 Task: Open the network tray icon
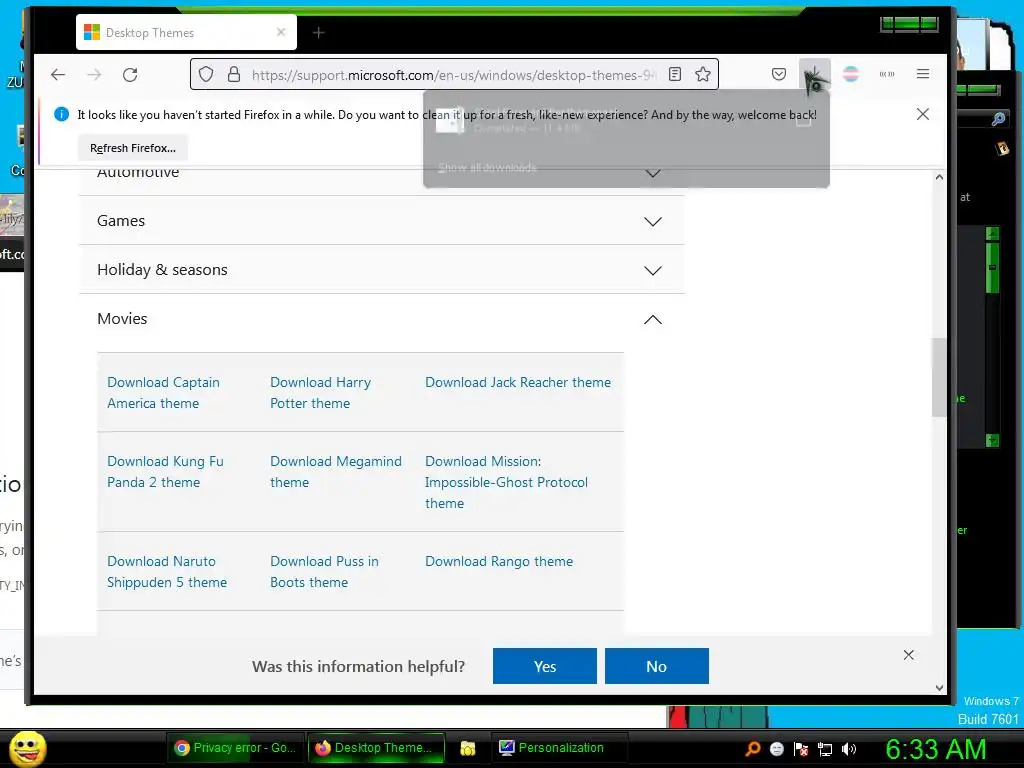(x=825, y=749)
